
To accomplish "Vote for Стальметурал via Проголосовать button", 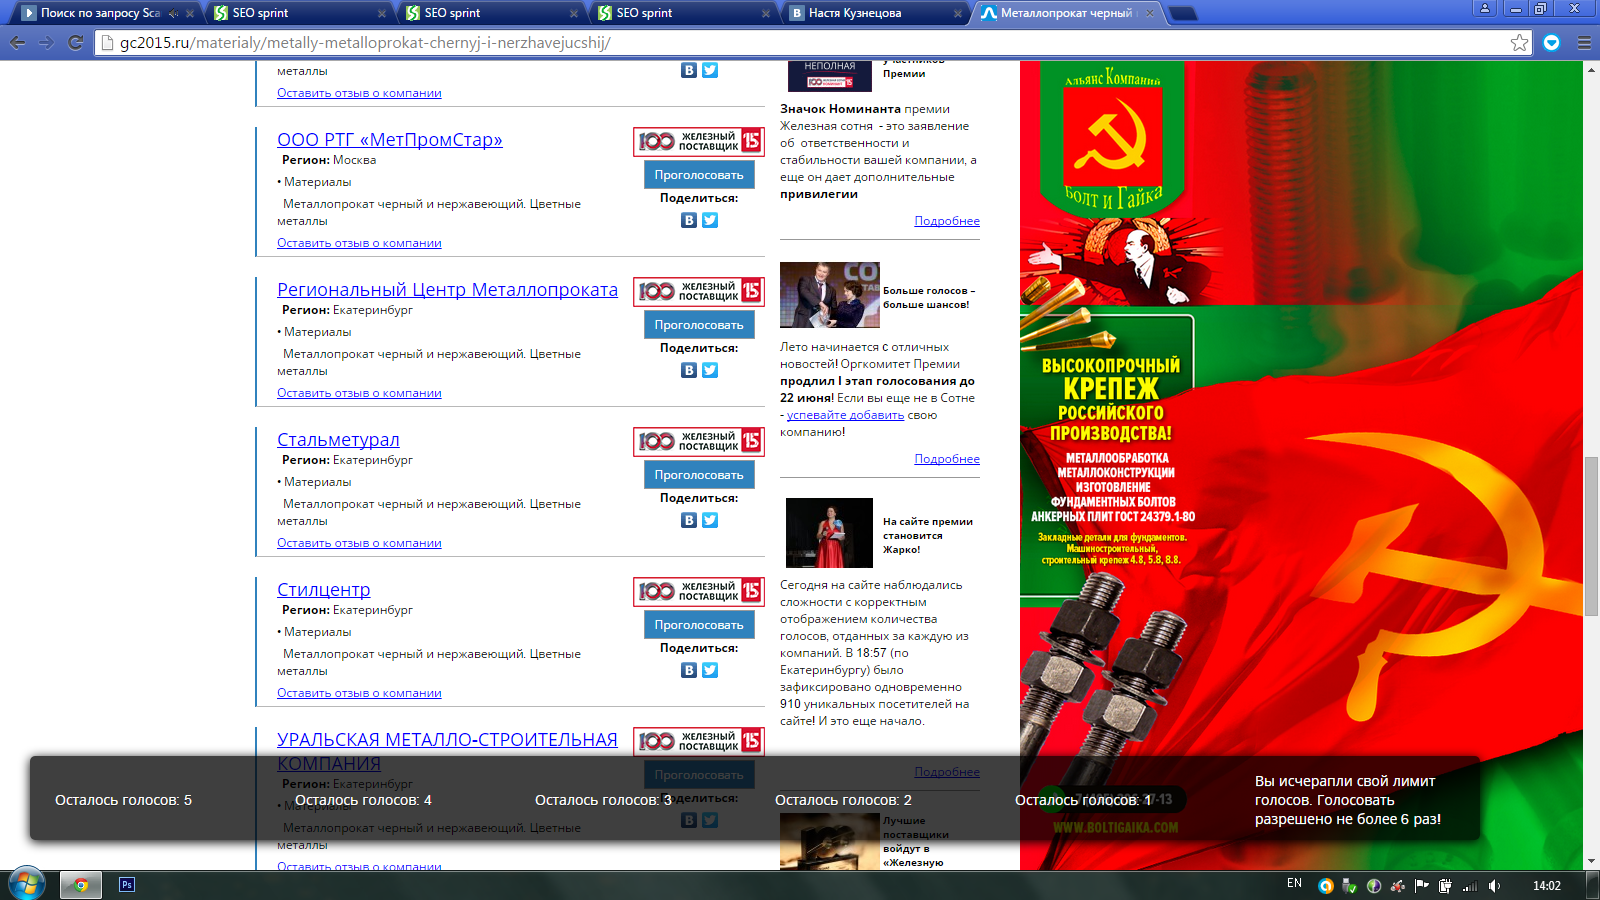I will [699, 475].
